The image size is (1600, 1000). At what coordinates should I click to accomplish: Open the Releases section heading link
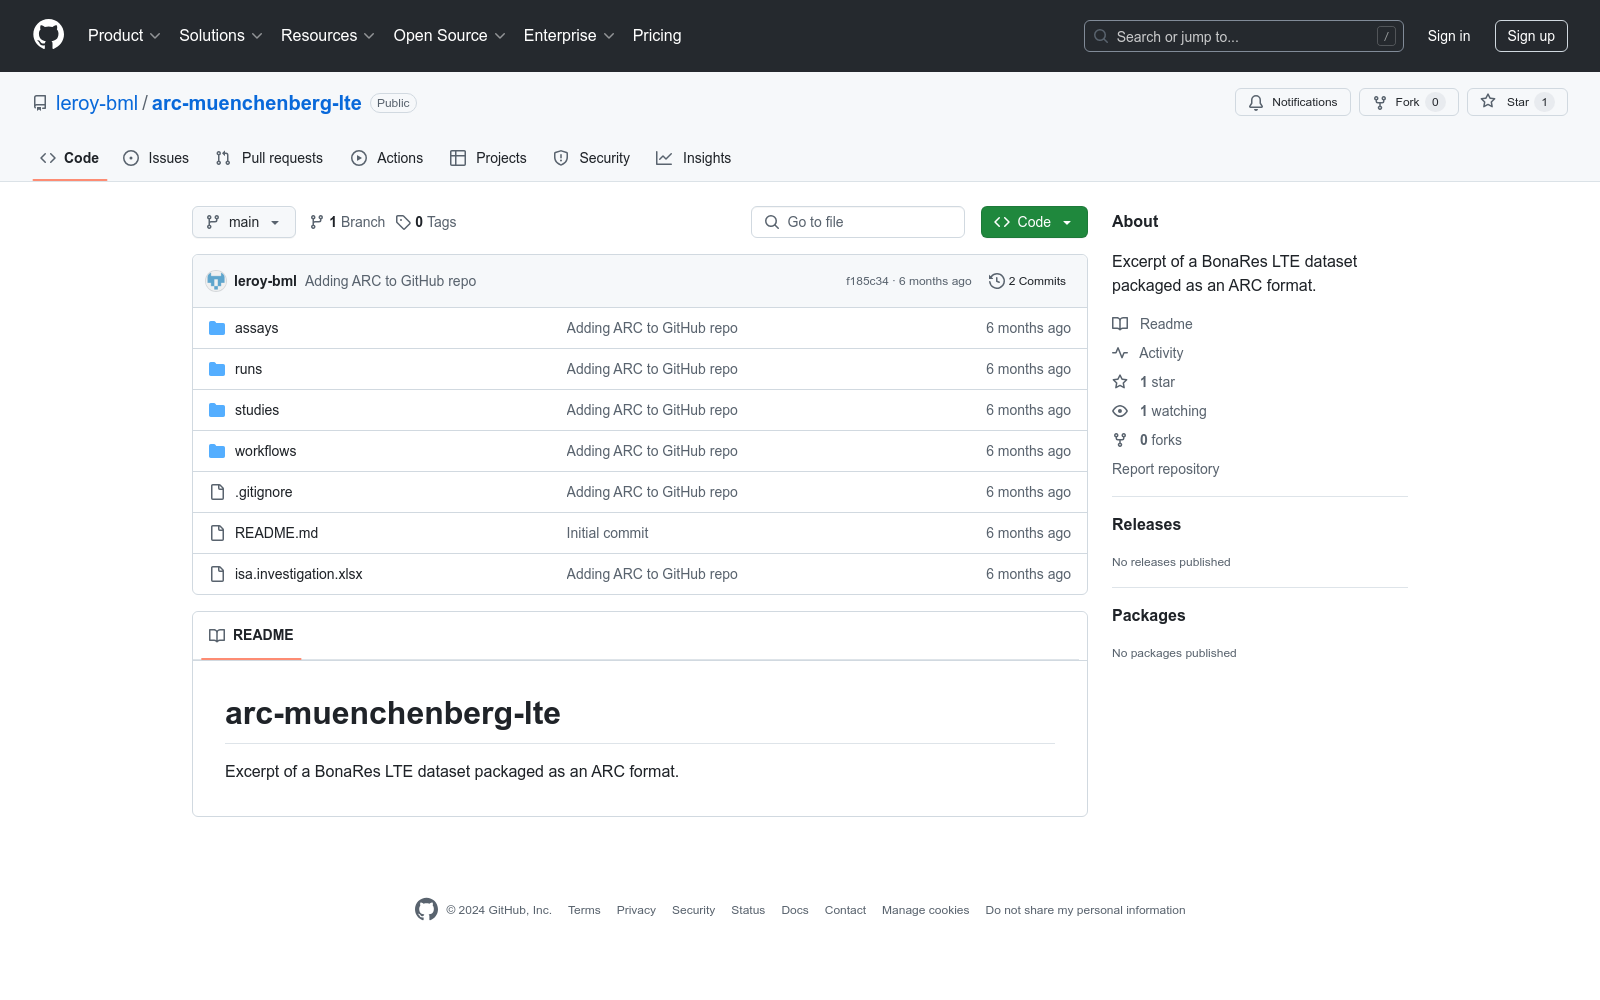(1146, 524)
